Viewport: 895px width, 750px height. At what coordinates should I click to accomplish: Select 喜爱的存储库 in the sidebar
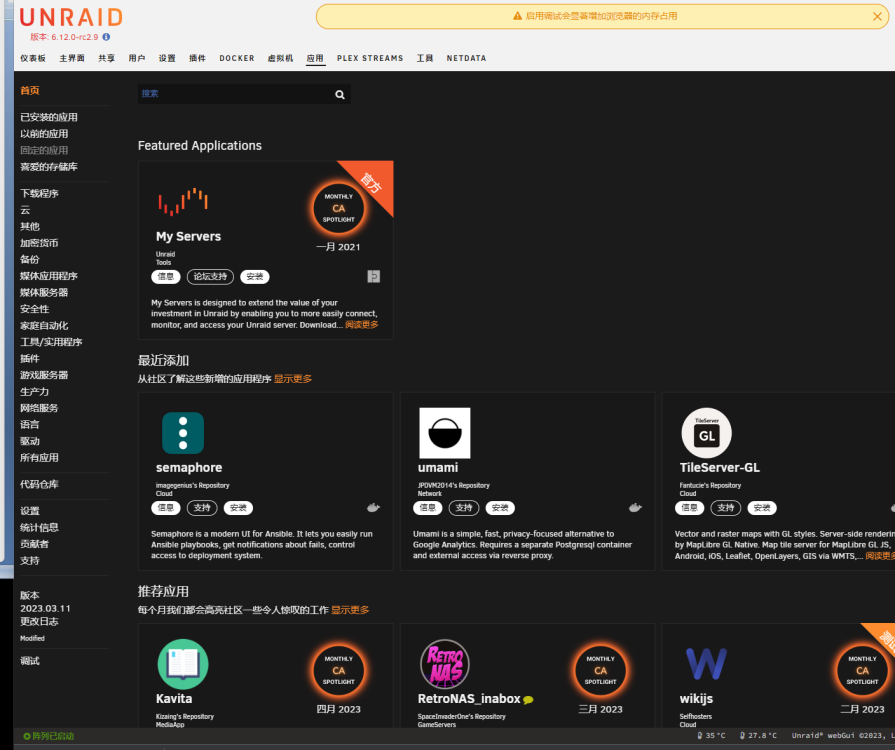(49, 167)
